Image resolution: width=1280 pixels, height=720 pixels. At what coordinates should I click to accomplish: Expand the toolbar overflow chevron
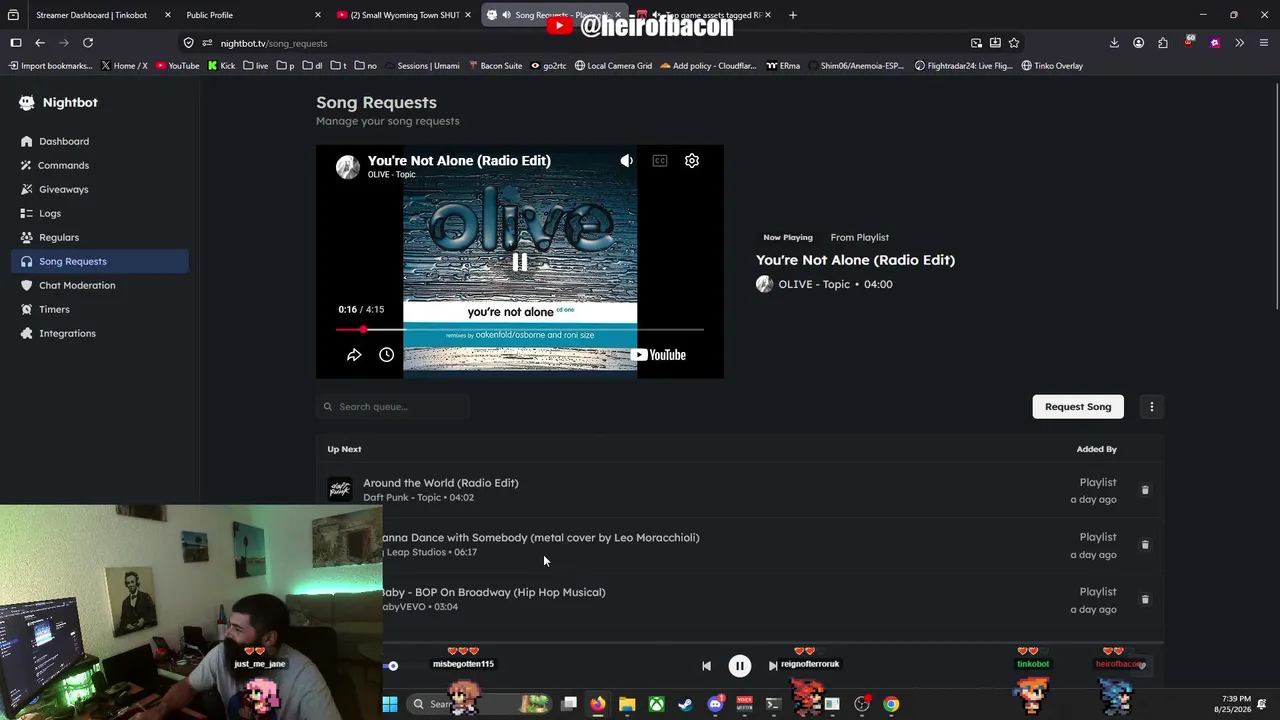(x=1239, y=43)
